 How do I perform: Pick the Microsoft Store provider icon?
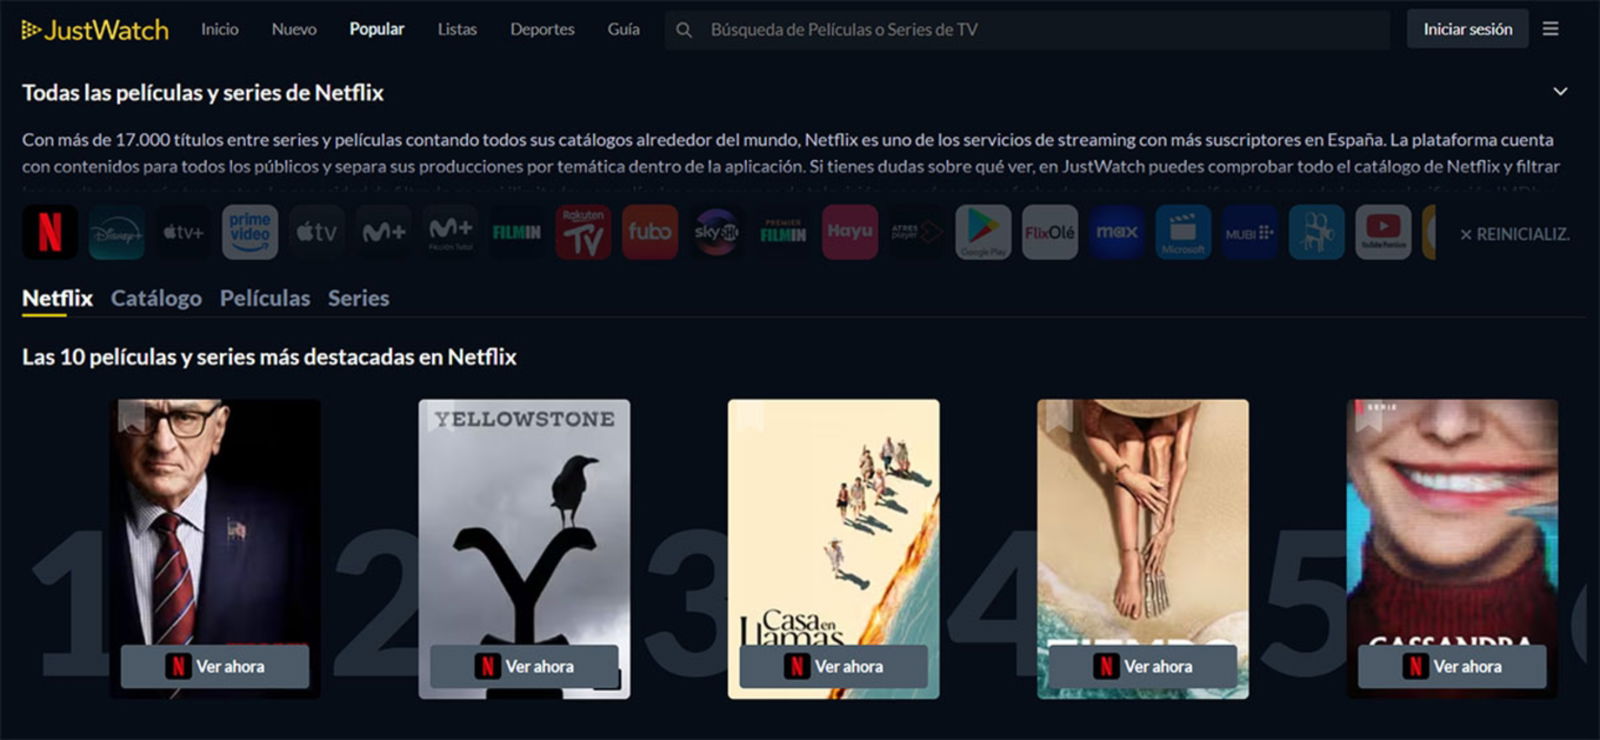[1183, 232]
